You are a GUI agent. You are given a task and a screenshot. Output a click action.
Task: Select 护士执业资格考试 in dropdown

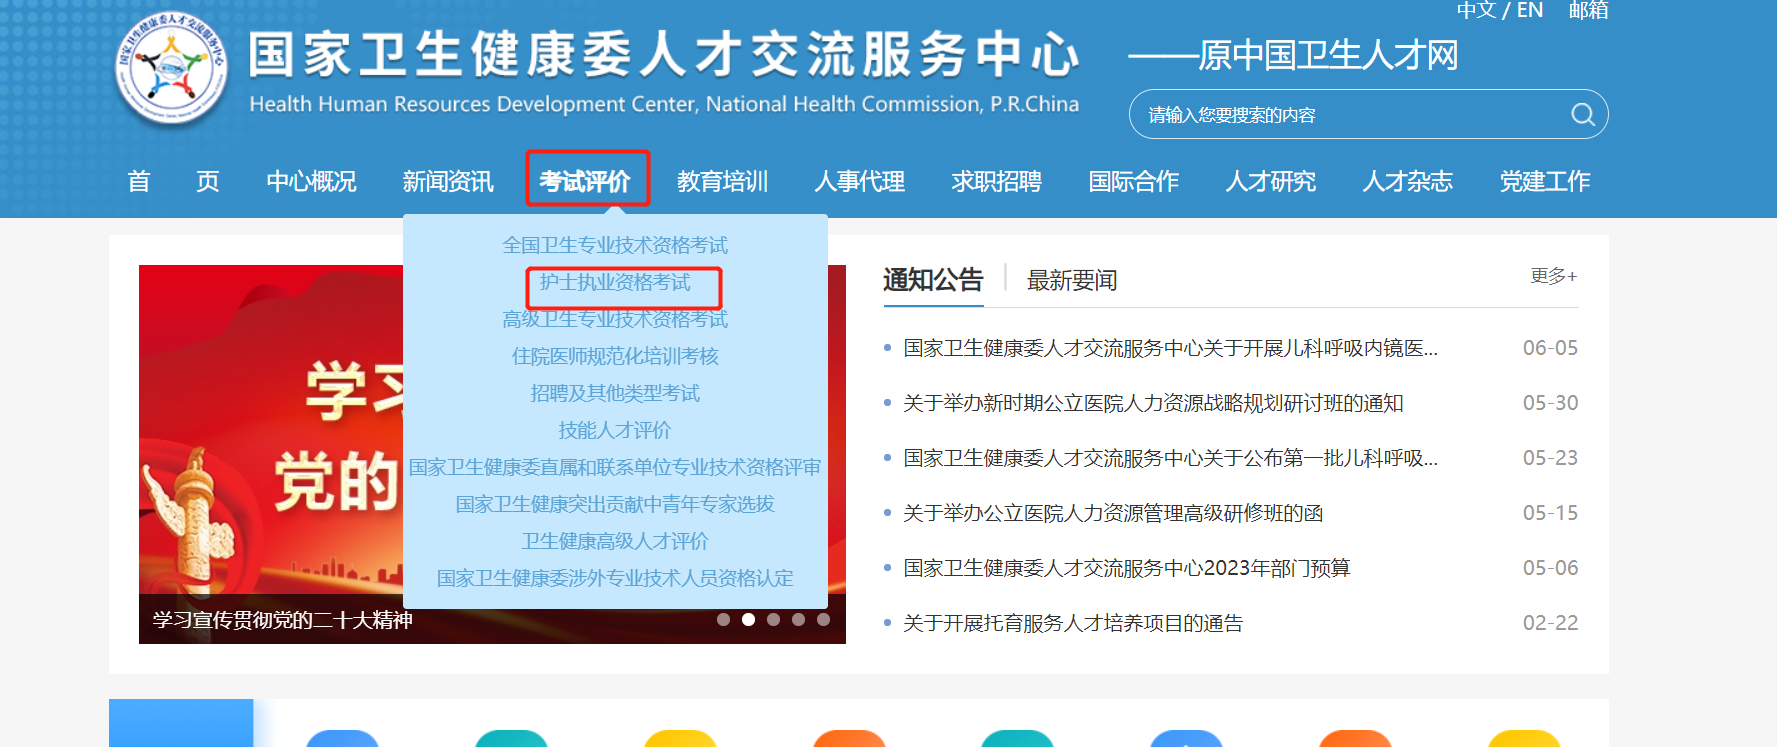click(615, 282)
